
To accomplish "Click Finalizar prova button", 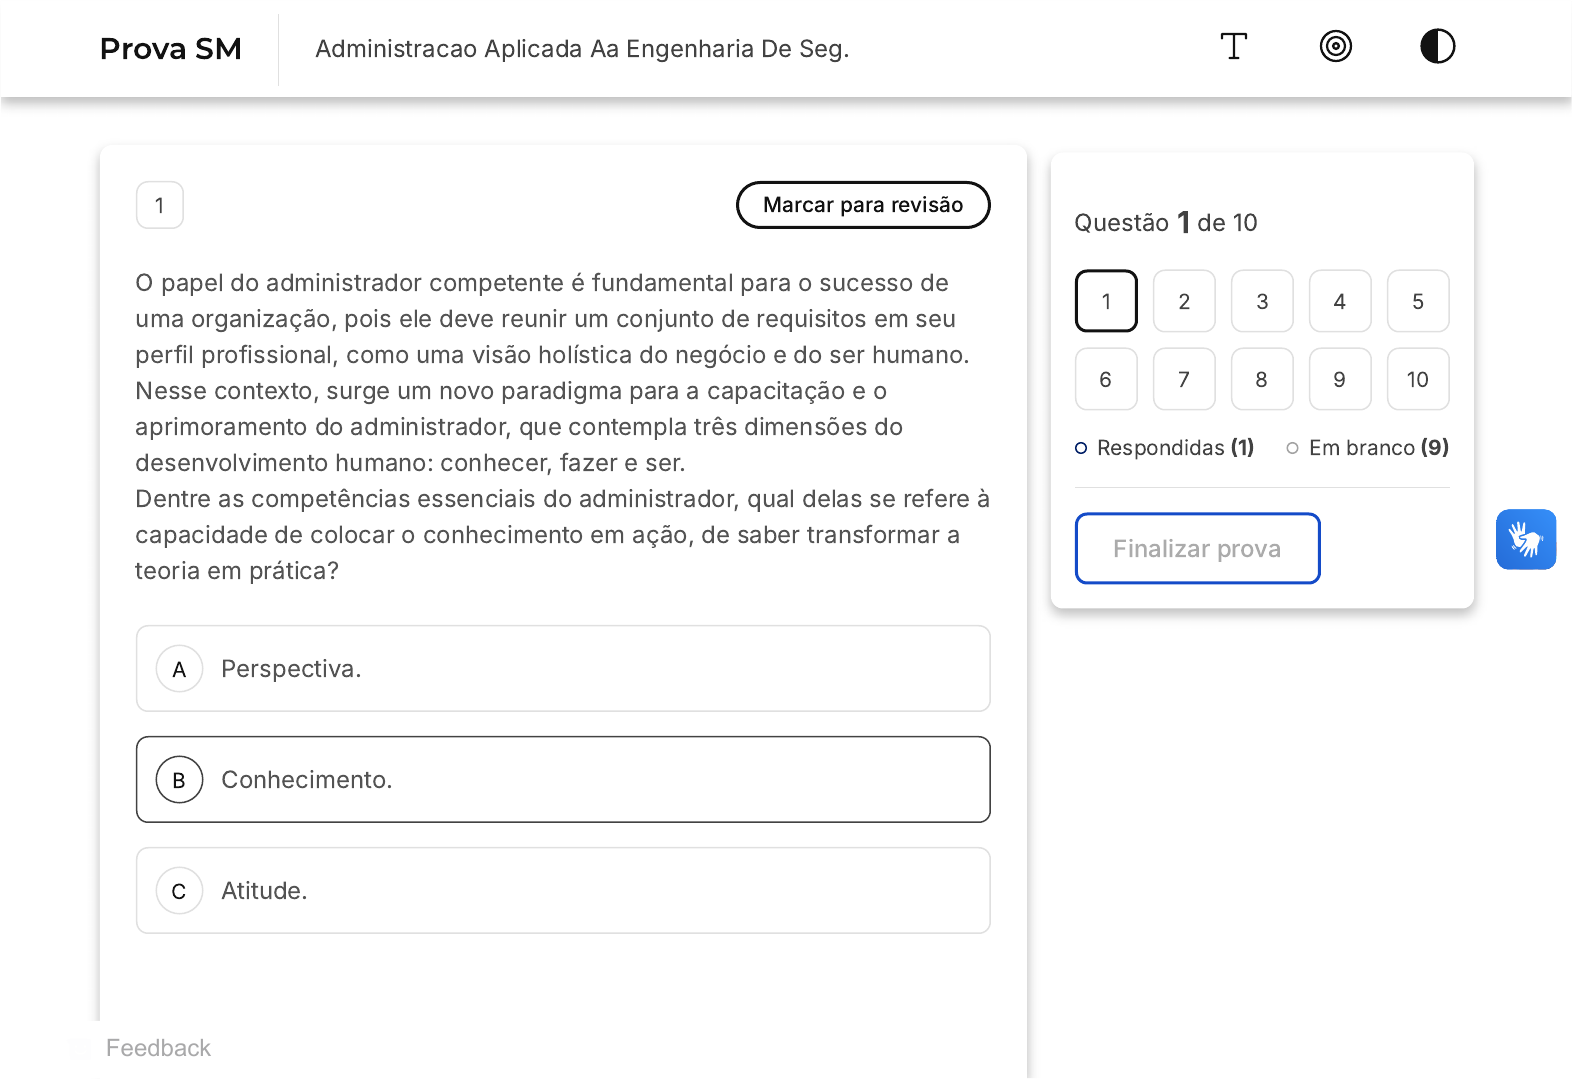I will [1197, 548].
